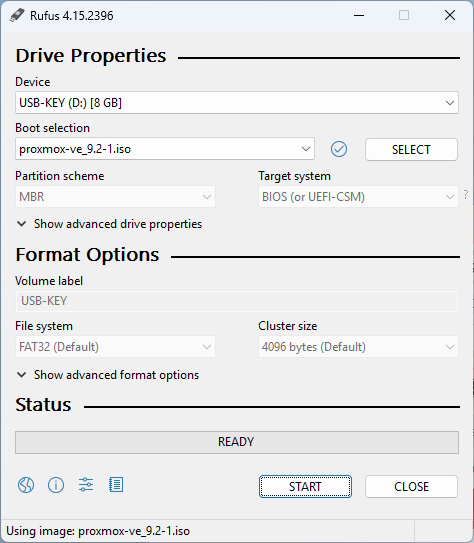Open the About info icon

[56, 485]
